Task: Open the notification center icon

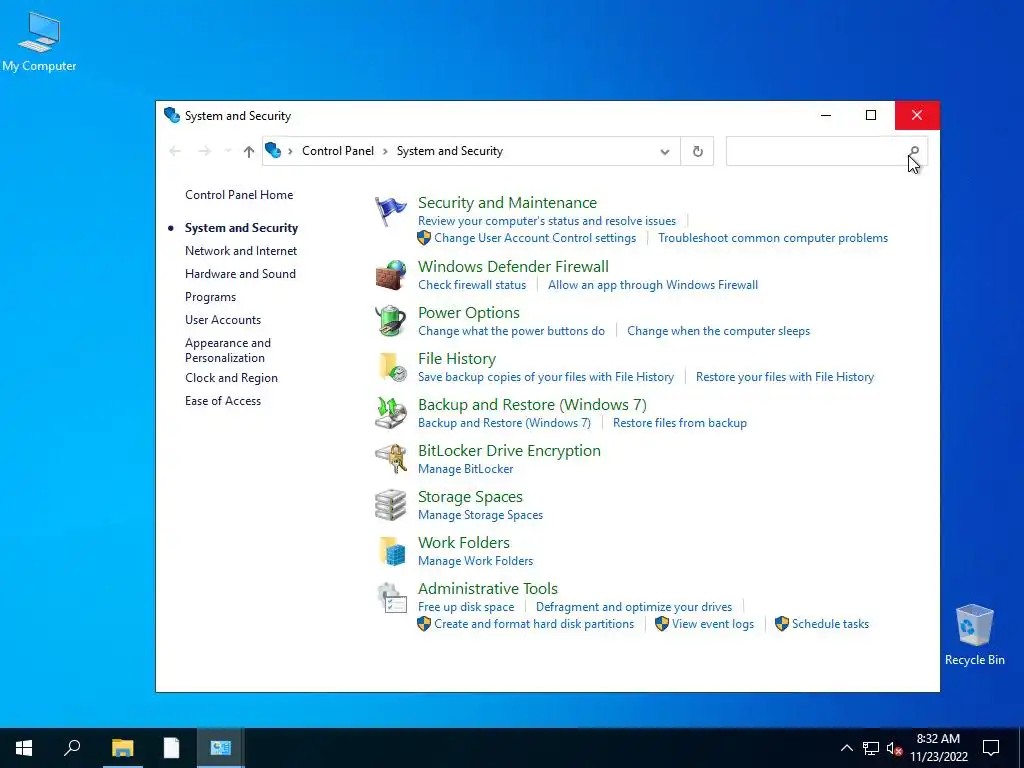Action: tap(991, 748)
